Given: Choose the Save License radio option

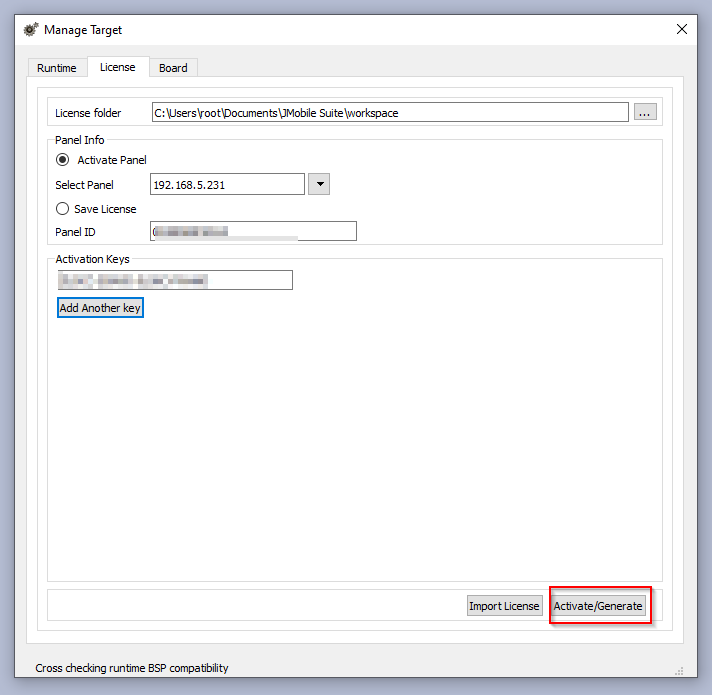Looking at the screenshot, I should pos(63,209).
